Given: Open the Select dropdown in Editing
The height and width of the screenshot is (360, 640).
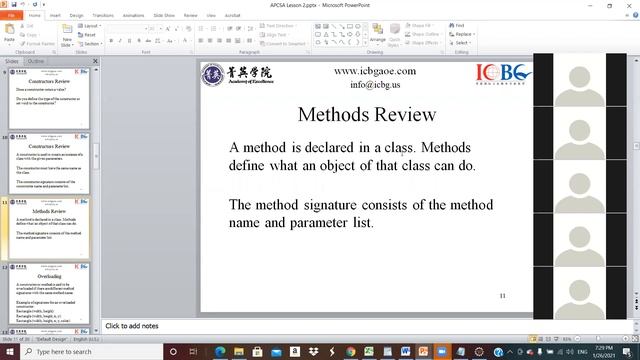Looking at the screenshot, I should click(460, 42).
